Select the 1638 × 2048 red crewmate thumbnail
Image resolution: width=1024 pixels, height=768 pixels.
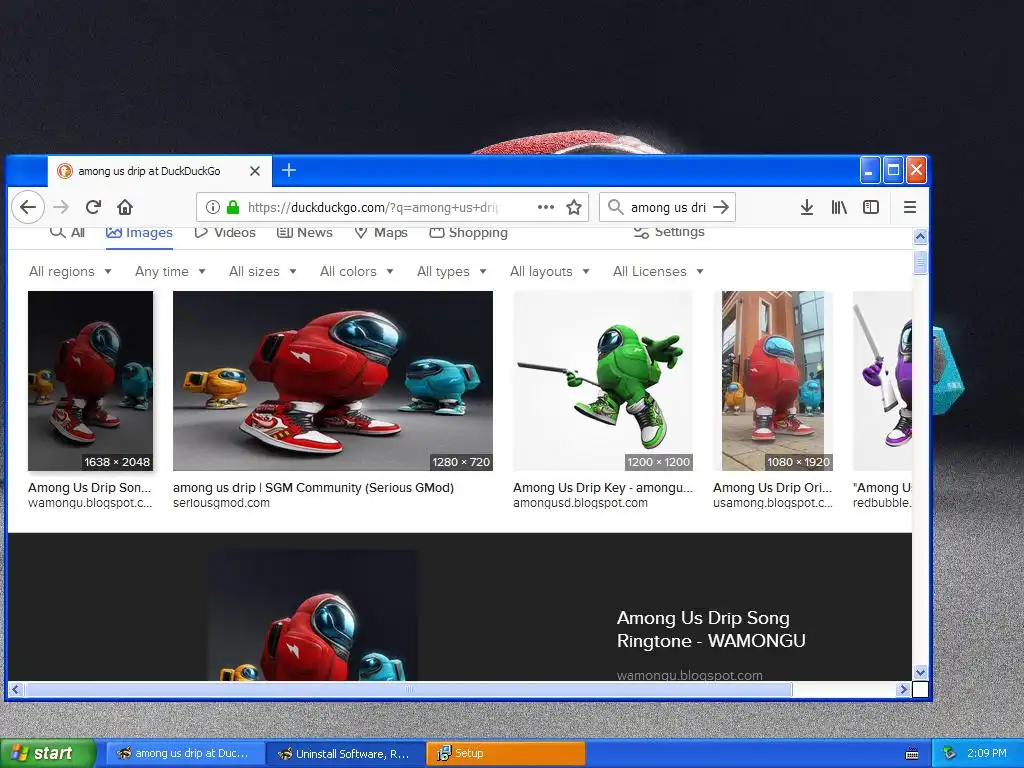(91, 381)
